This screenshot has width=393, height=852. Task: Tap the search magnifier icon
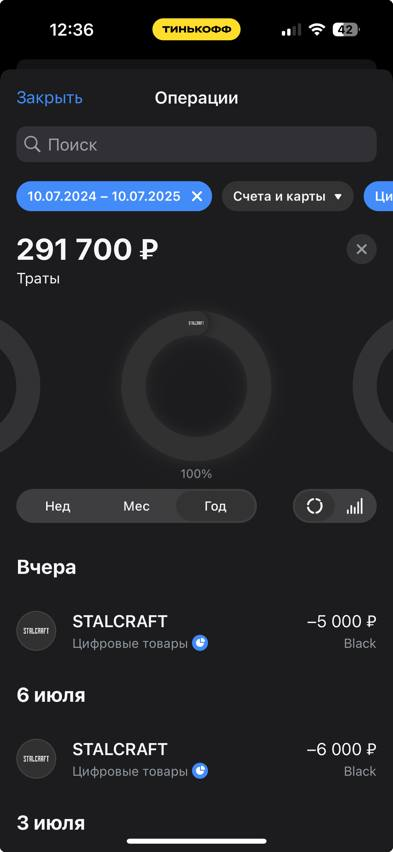tap(33, 145)
